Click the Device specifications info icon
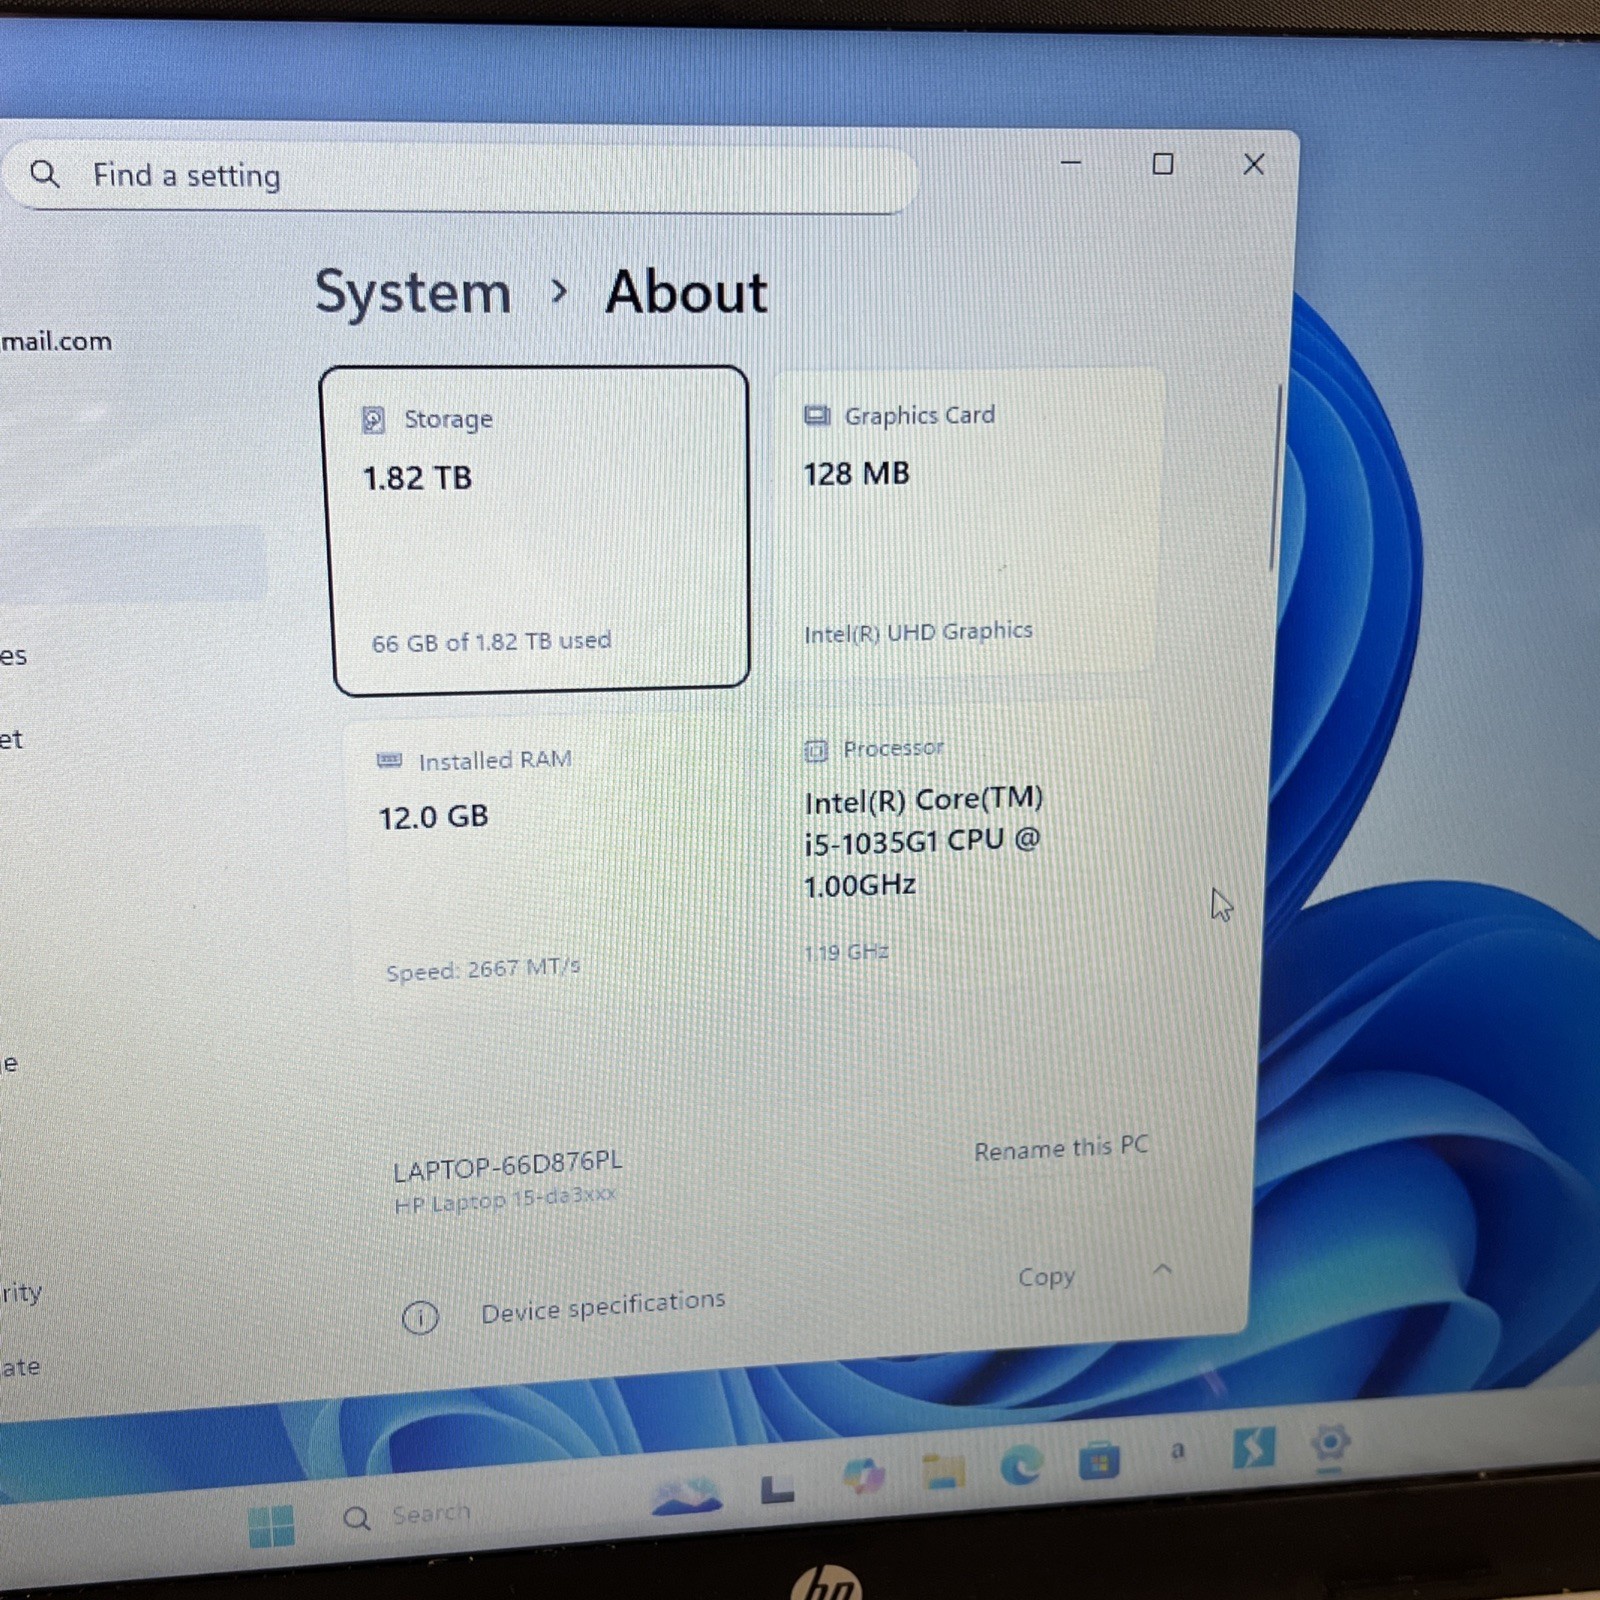 420,1318
